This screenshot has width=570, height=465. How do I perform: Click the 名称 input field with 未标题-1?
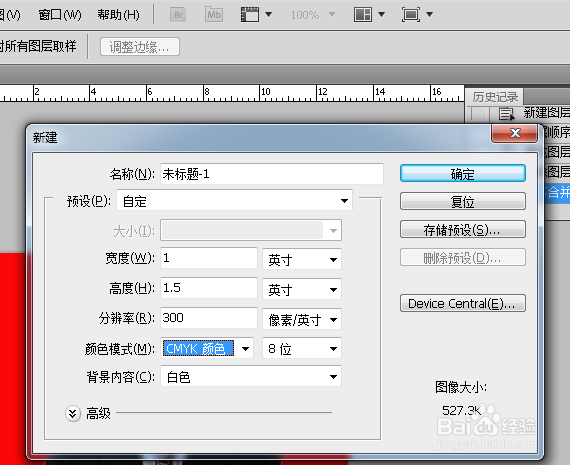click(272, 174)
